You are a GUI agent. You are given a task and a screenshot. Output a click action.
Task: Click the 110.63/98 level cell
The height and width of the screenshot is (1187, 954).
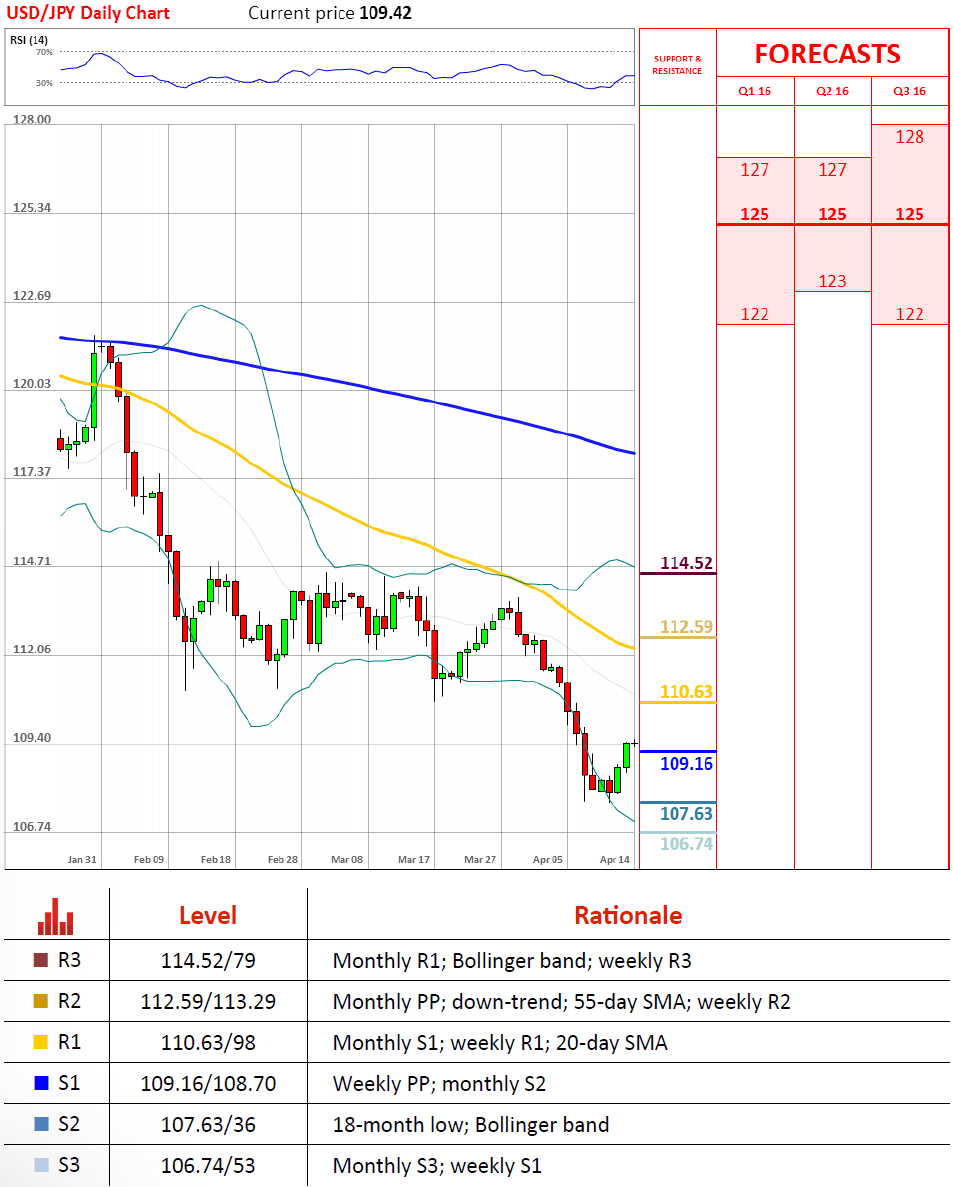point(208,1042)
